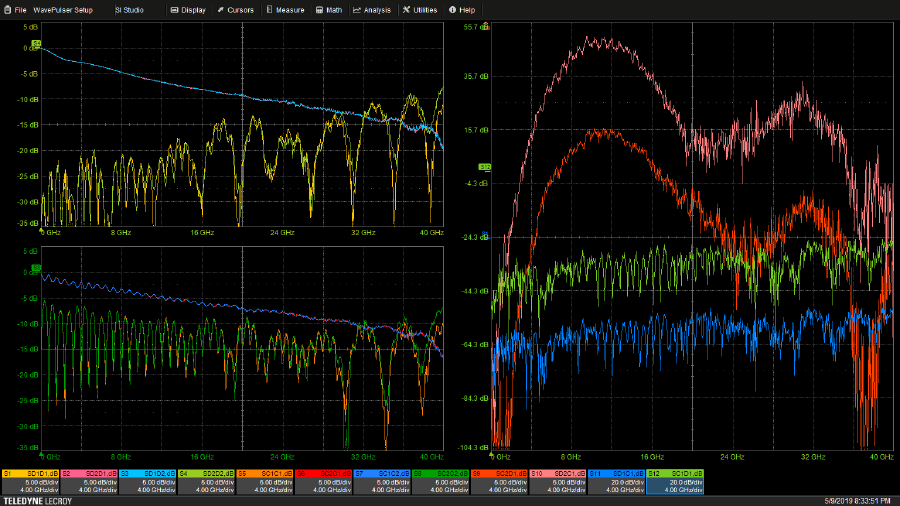900x506 pixels.
Task: Click the Display menu icon
Action: [x=175, y=9]
